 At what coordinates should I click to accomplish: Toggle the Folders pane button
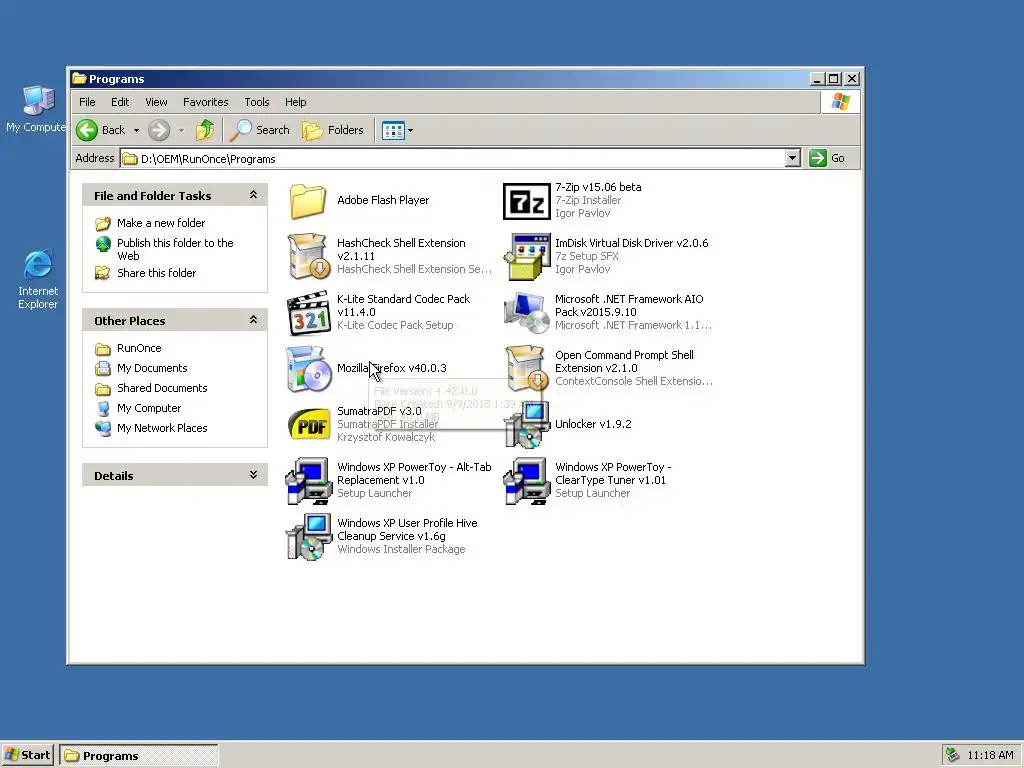[x=332, y=130]
